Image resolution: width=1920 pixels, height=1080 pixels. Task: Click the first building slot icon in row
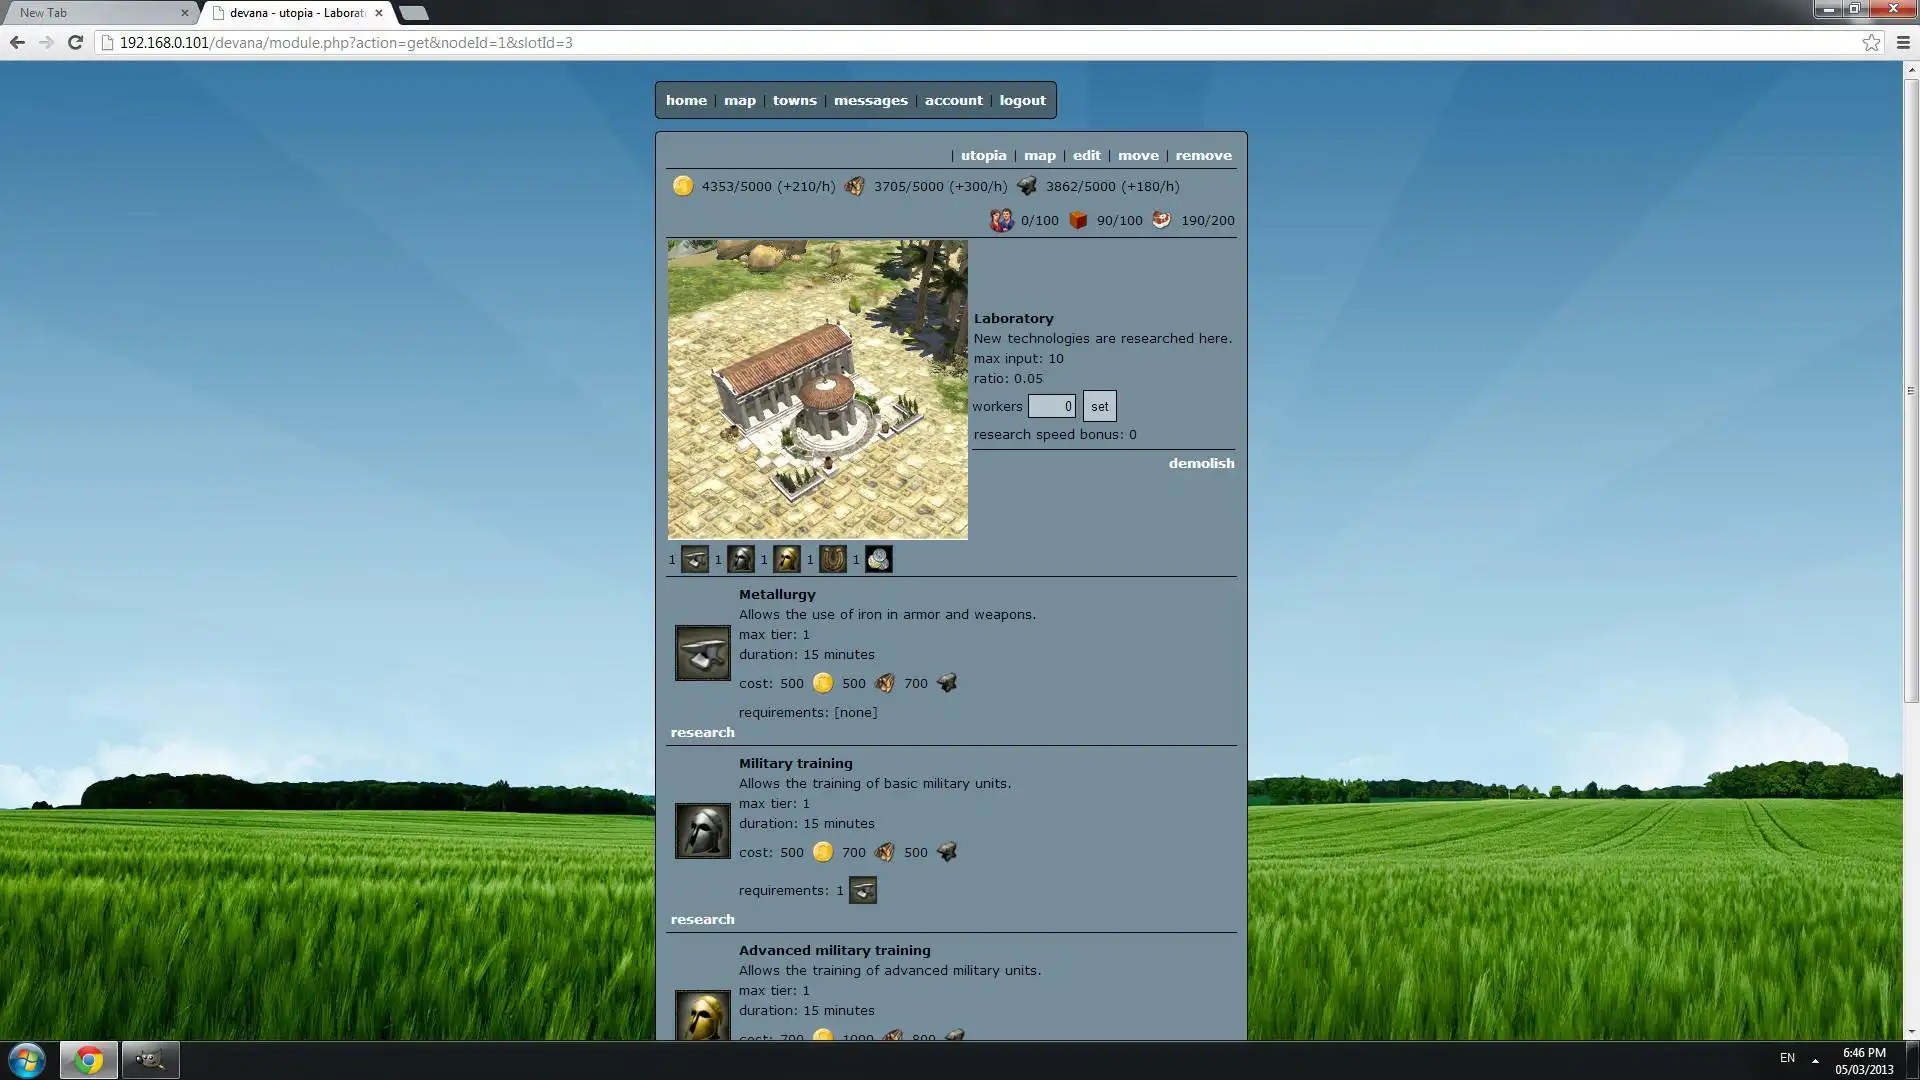[x=695, y=558]
